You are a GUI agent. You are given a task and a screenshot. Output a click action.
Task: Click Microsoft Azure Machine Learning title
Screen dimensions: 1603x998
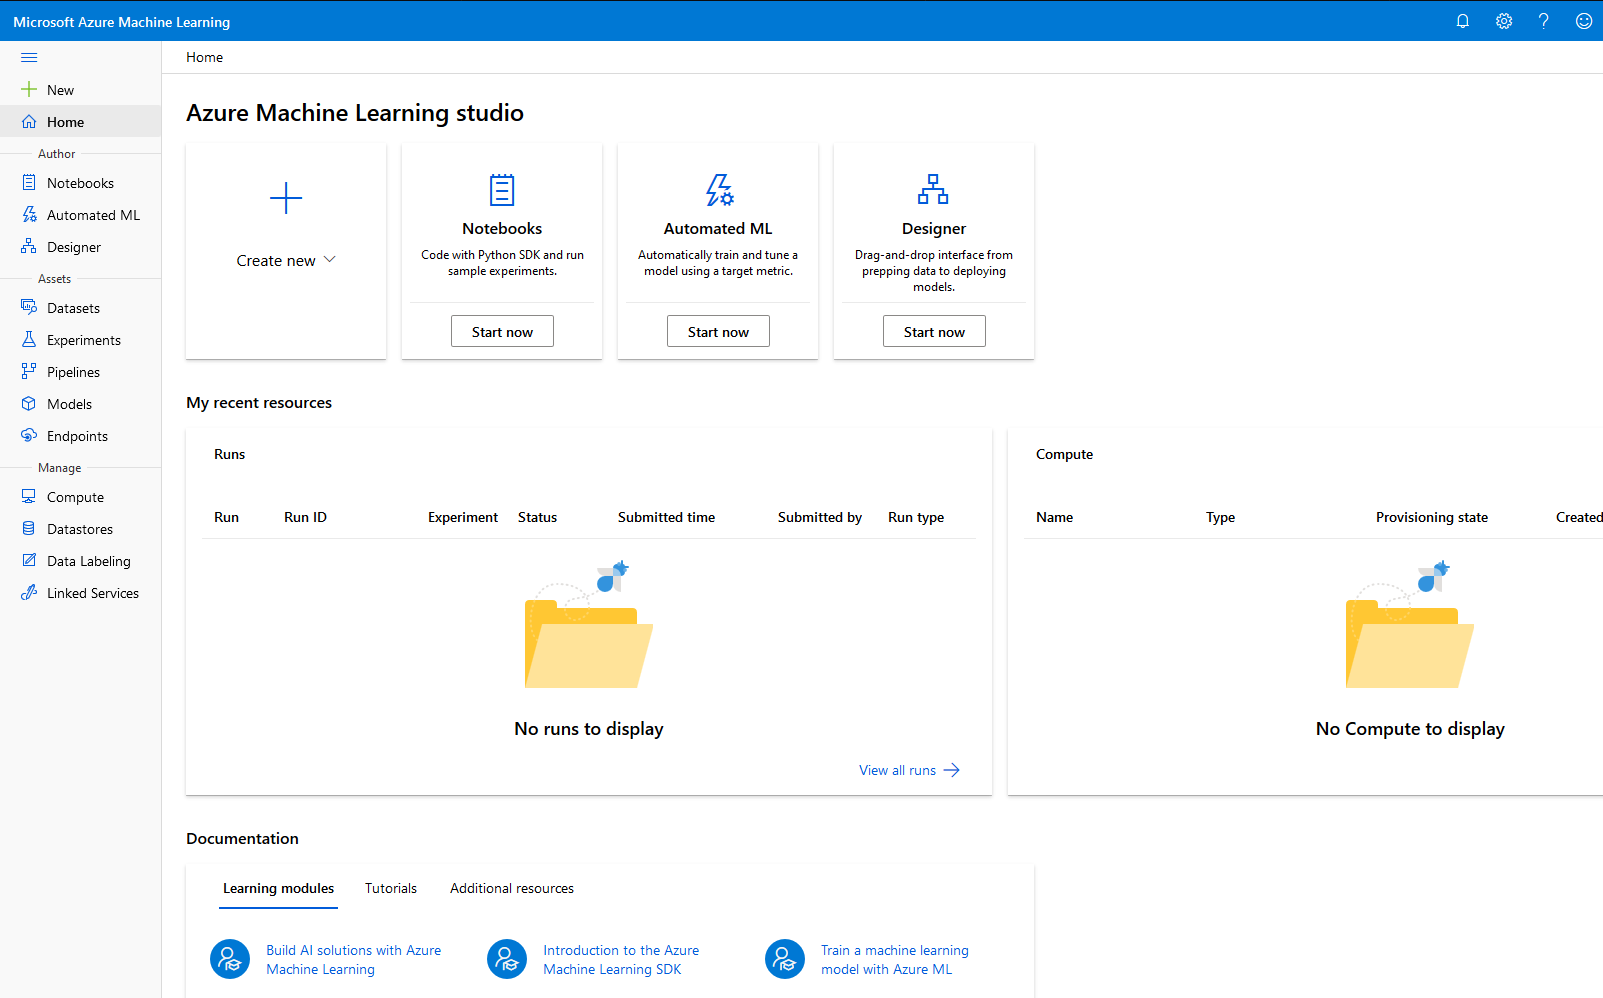point(121,21)
